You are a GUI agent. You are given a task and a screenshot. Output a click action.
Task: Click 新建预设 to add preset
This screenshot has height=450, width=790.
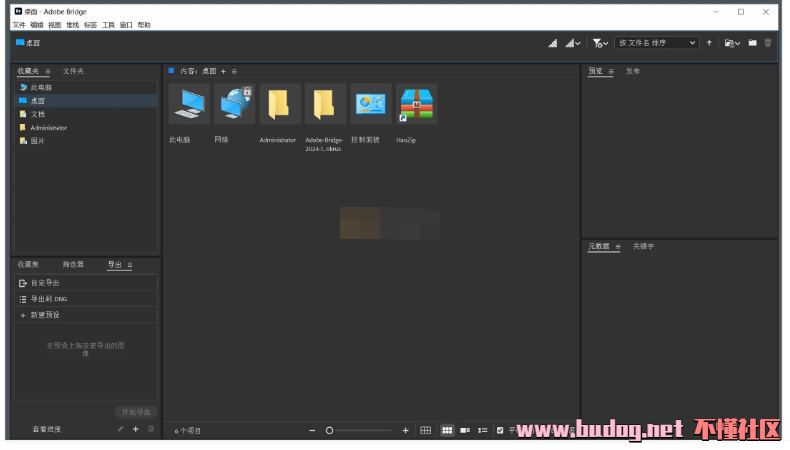tap(86, 315)
